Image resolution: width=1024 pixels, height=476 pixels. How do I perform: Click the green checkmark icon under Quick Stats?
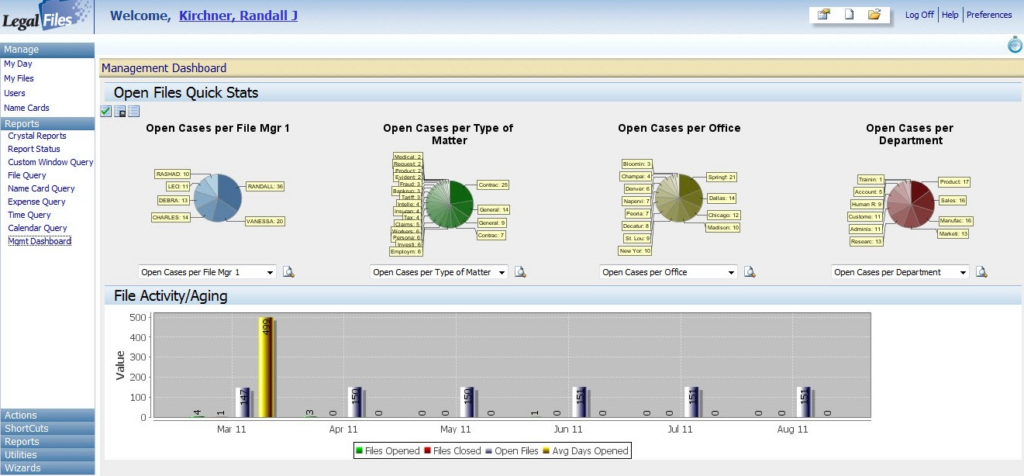pos(106,112)
